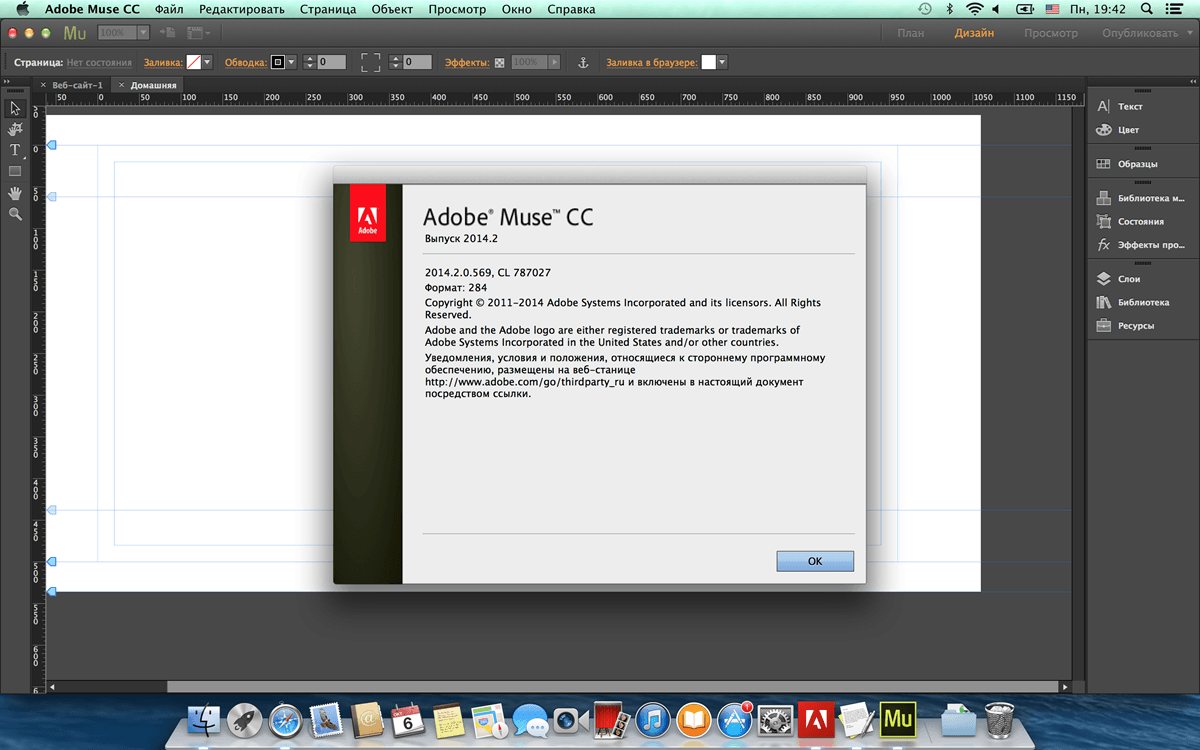Click the browser fill white swatch
The height and width of the screenshot is (750, 1200).
coord(708,62)
